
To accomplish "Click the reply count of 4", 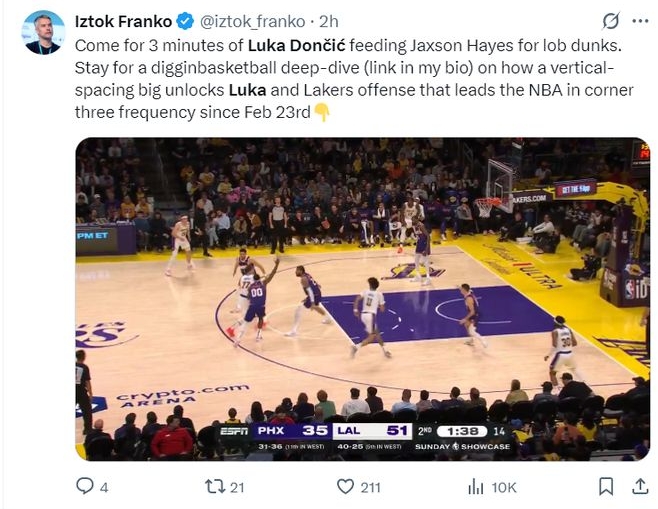I will (104, 487).
